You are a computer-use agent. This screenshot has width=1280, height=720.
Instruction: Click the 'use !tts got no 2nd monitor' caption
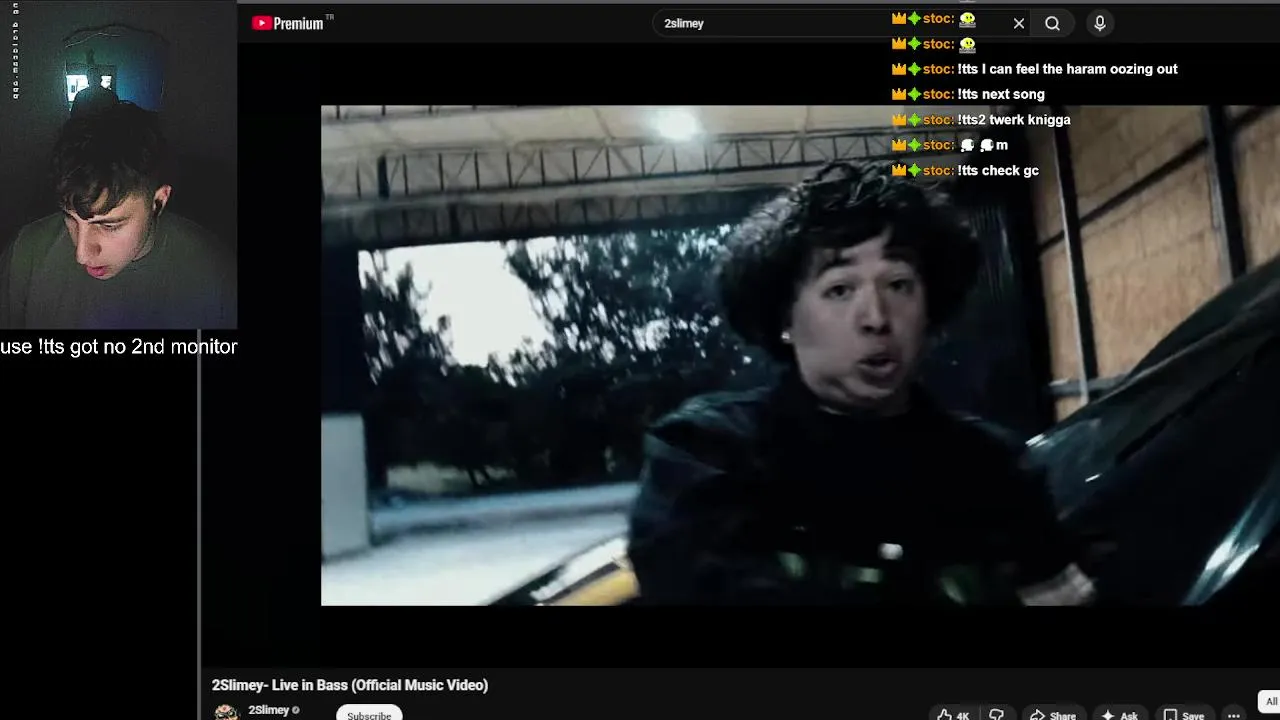click(x=119, y=347)
